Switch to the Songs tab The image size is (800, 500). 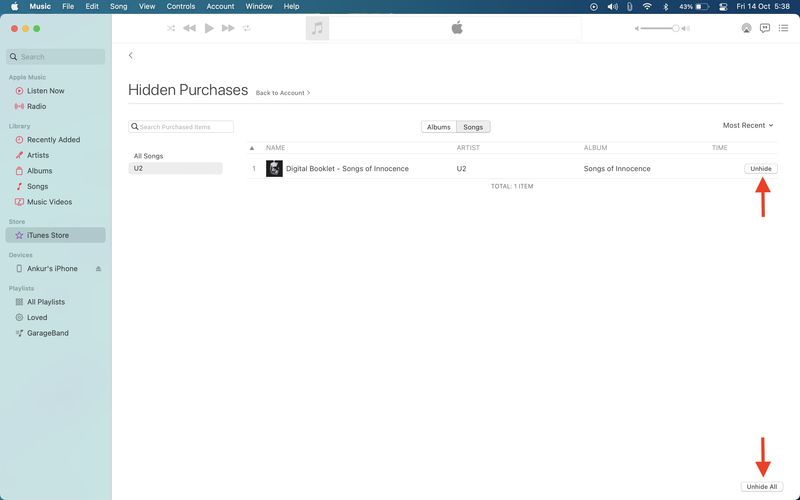click(x=473, y=127)
